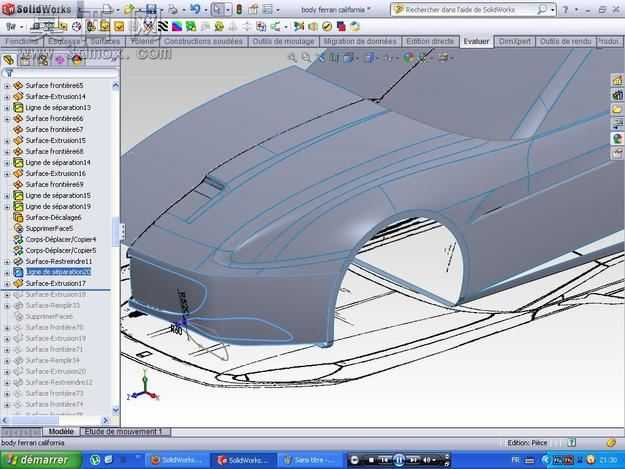Click the Rebuild traffic light icon
The width and height of the screenshot is (625, 469).
(239, 9)
